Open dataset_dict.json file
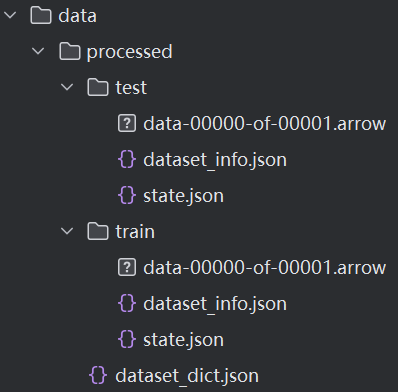Screen dimensions: 398x392 coord(187,376)
